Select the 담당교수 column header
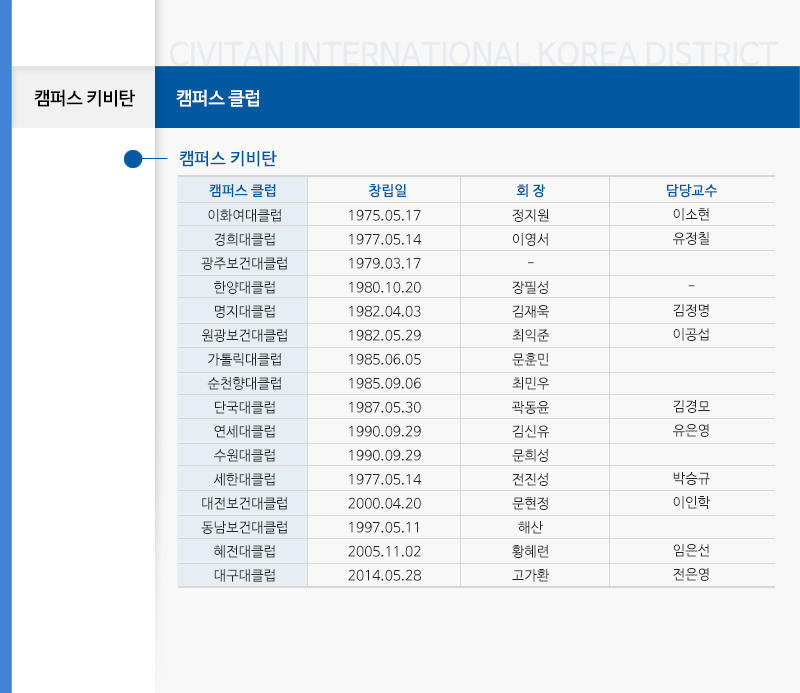This screenshot has width=800, height=693. coord(691,190)
